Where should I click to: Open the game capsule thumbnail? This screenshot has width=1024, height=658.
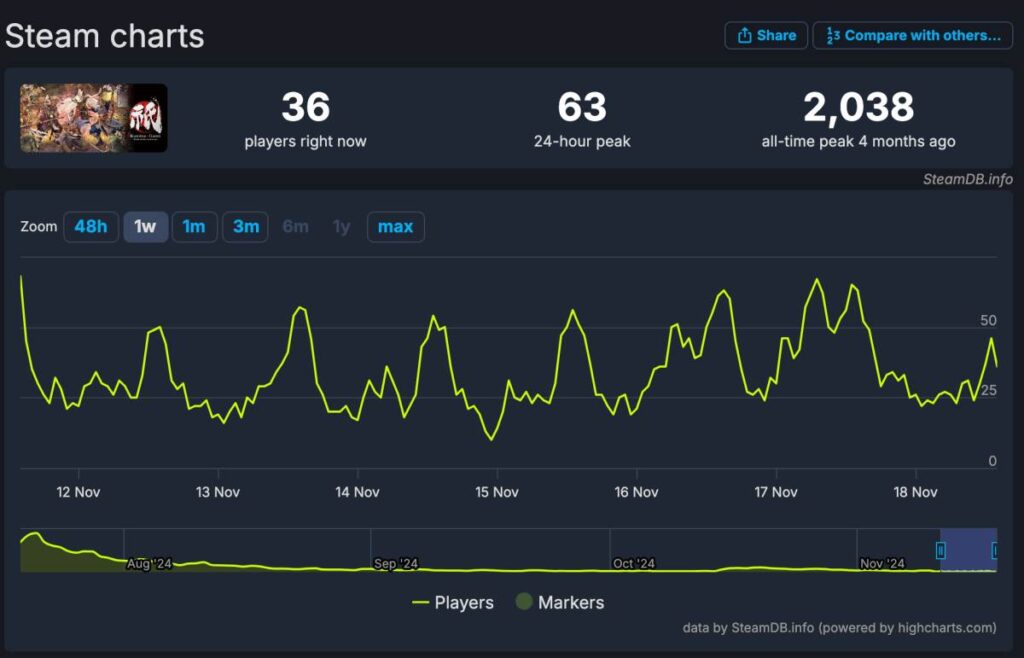pos(93,118)
